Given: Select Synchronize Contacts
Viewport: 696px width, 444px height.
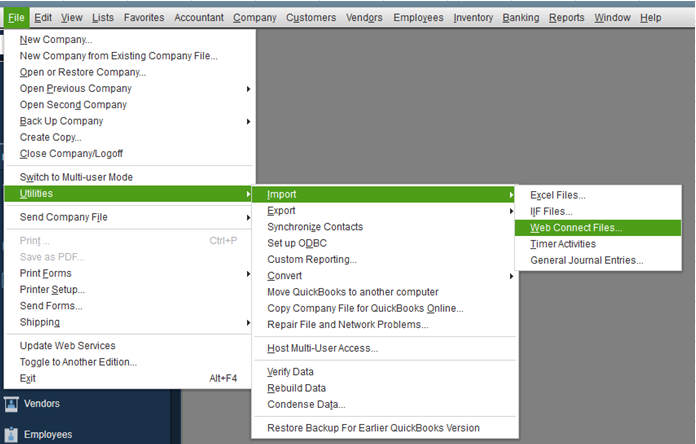Looking at the screenshot, I should click(385, 227).
